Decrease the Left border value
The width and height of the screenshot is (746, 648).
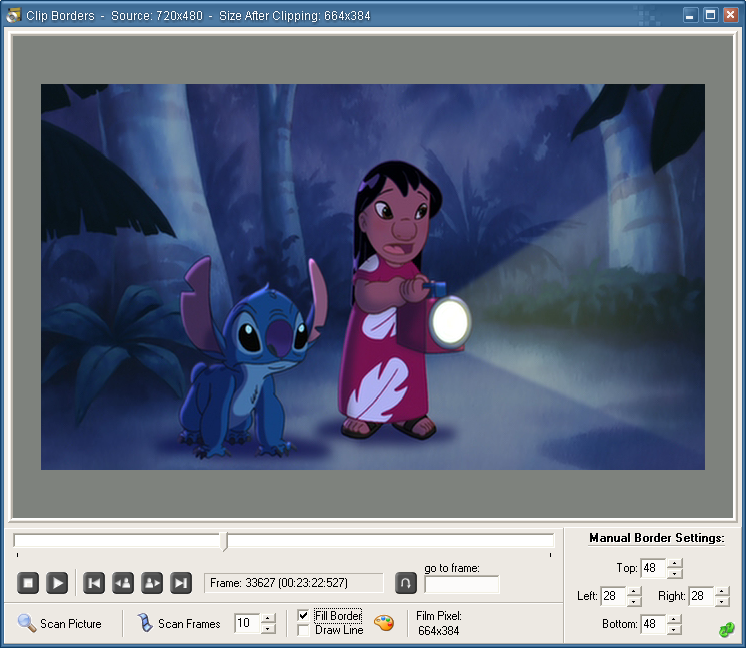tap(634, 601)
